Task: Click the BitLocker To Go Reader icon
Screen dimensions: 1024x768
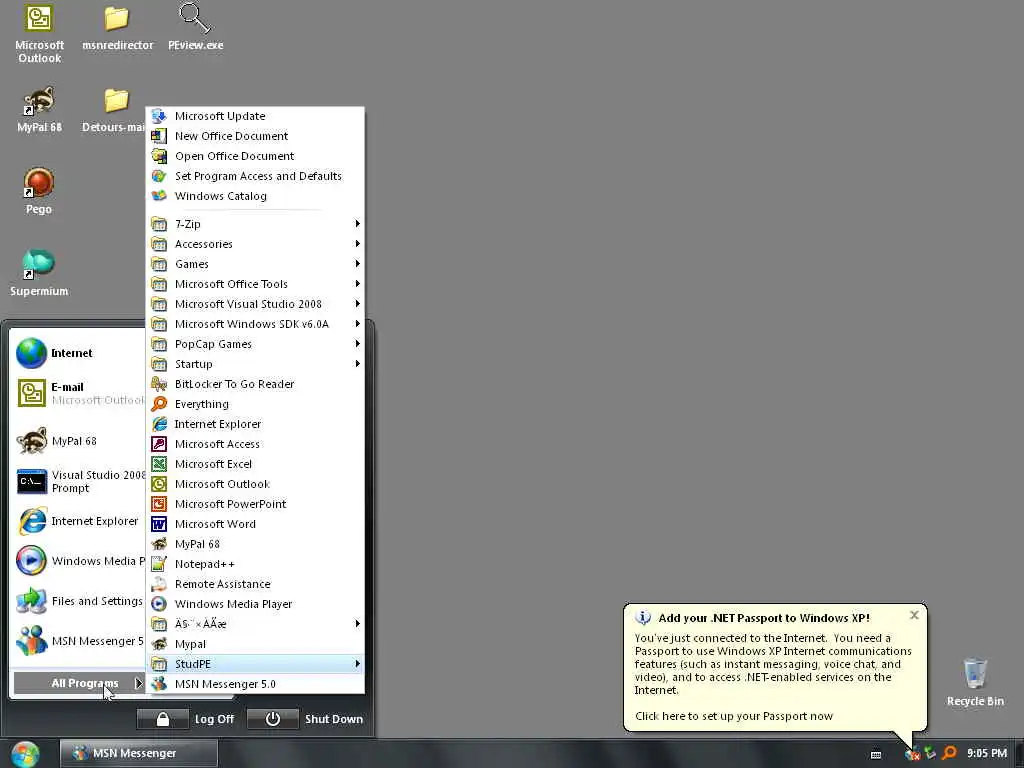Action: [159, 384]
